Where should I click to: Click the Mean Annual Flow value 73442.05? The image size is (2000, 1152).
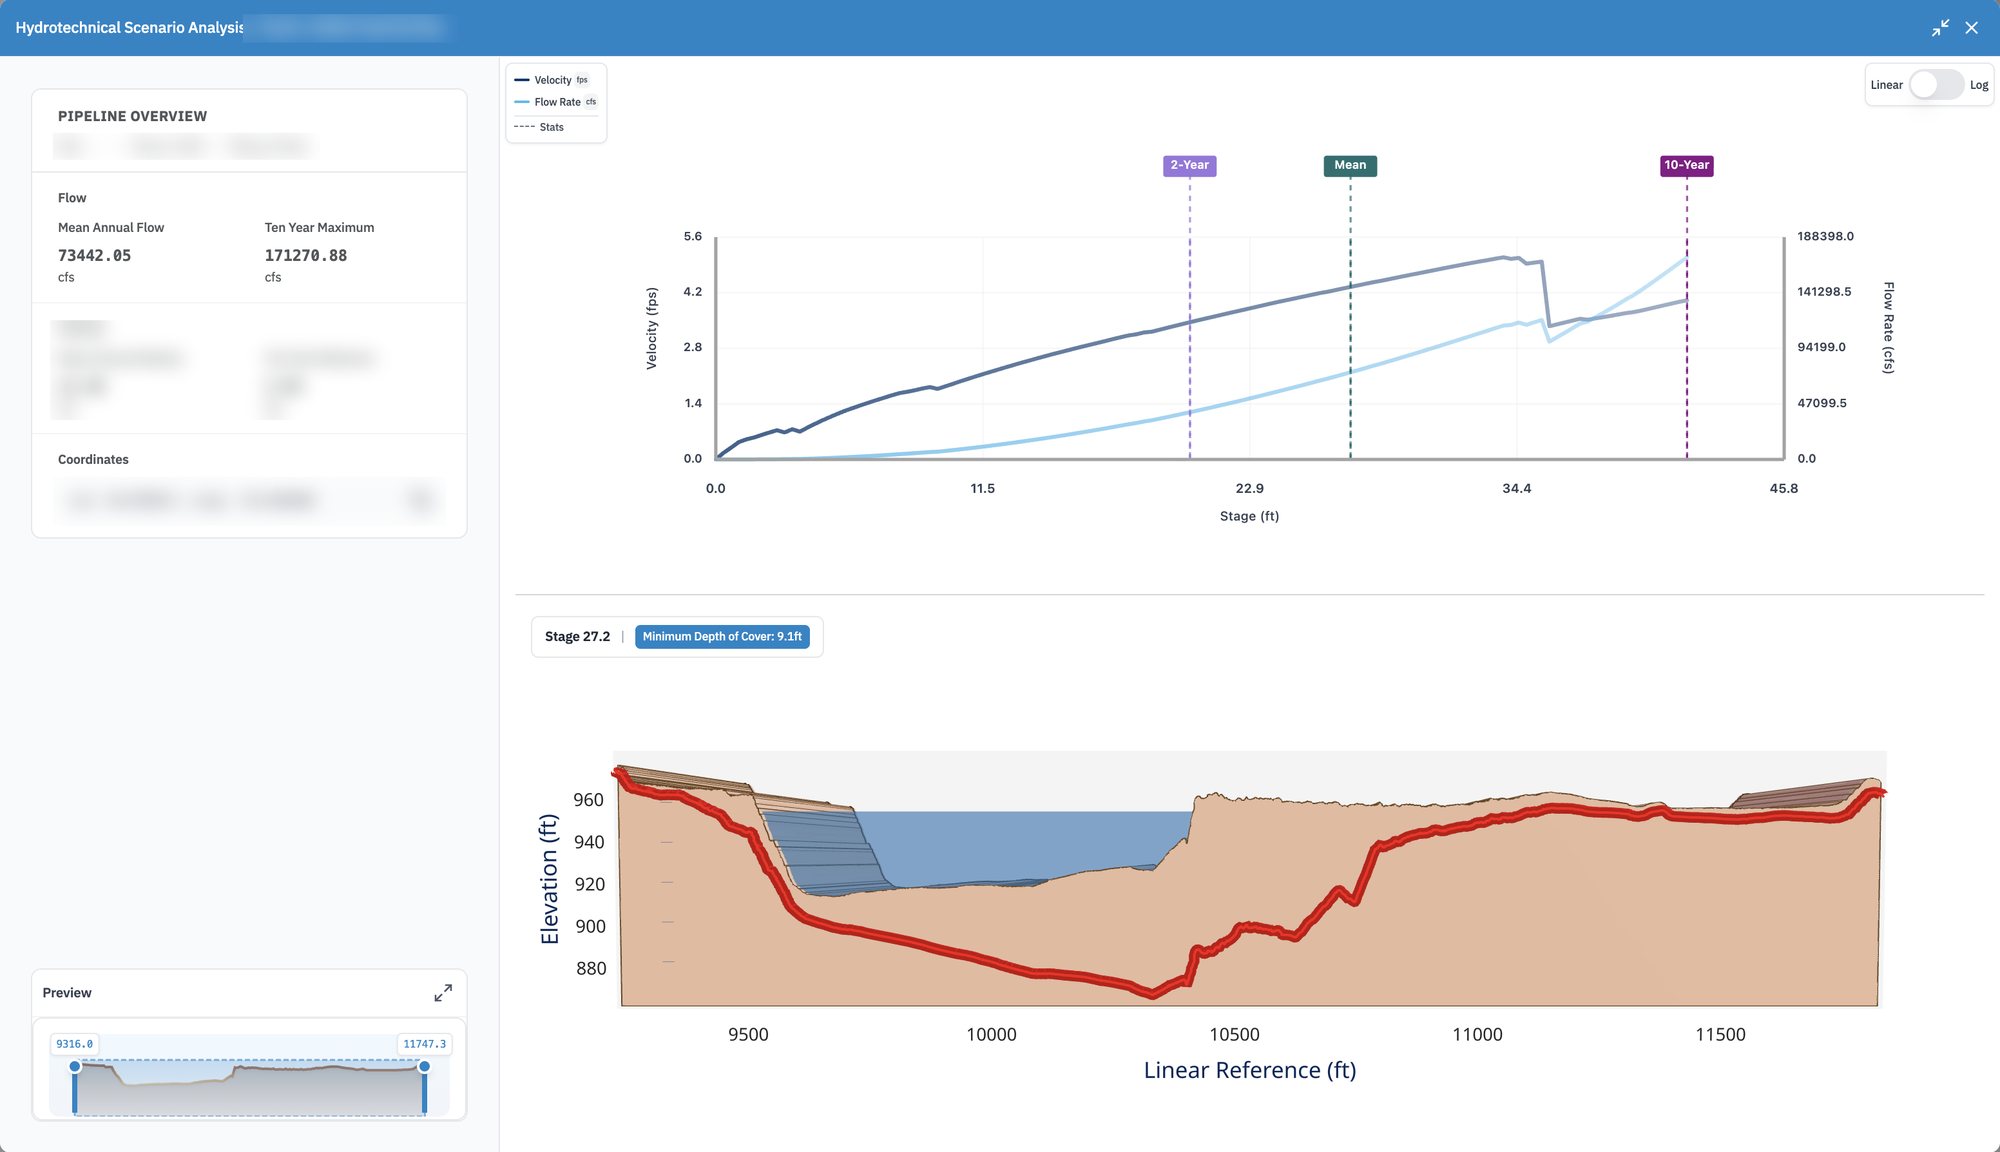pyautogui.click(x=94, y=256)
